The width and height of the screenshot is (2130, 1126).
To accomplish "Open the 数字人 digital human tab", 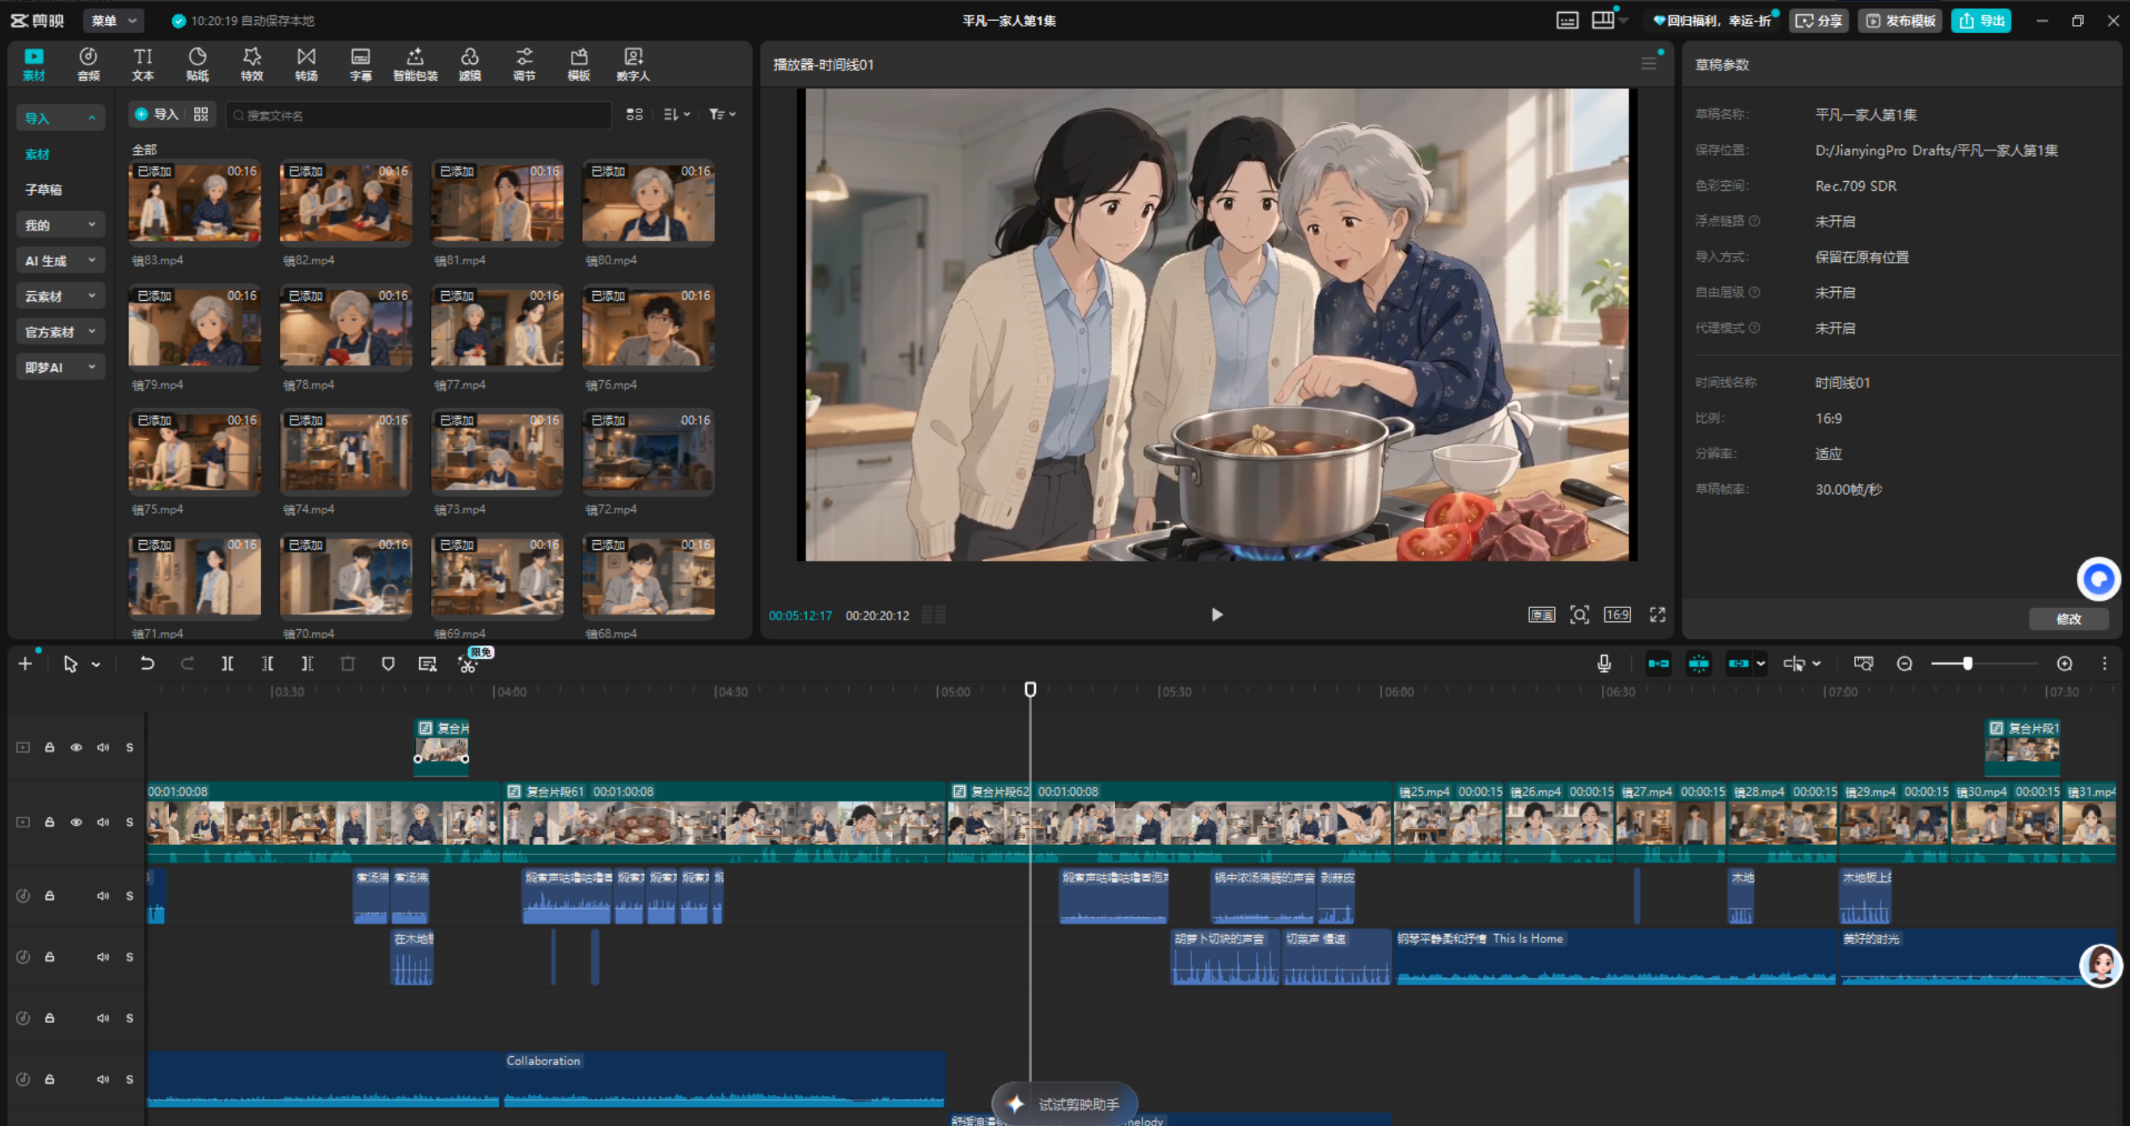I will coord(633,64).
